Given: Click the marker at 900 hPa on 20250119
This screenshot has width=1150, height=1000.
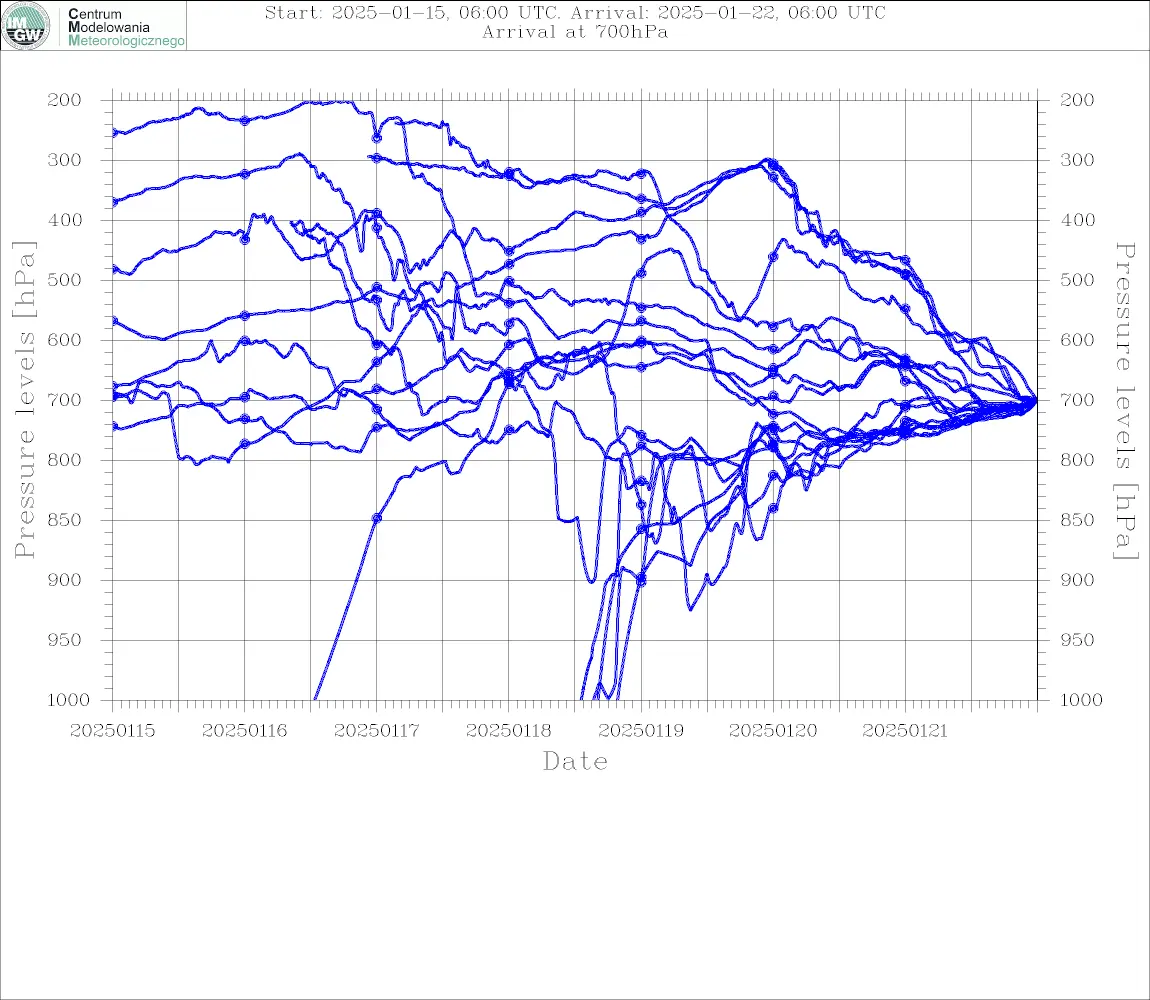Looking at the screenshot, I should pyautogui.click(x=642, y=580).
